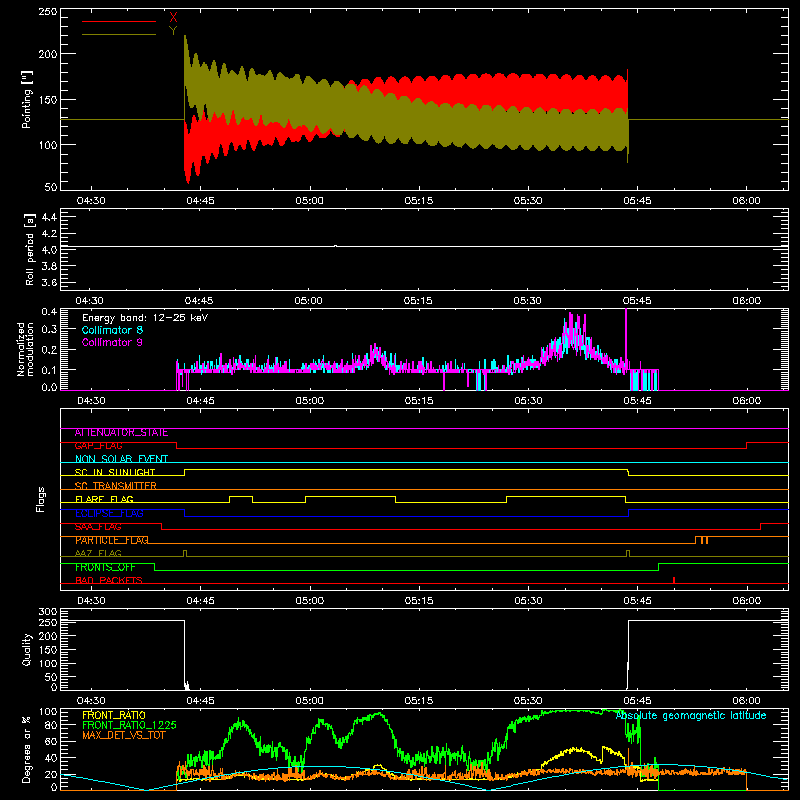Click the FLARE_FLAG label
Viewport: 800px width, 800px height.
click(x=104, y=499)
